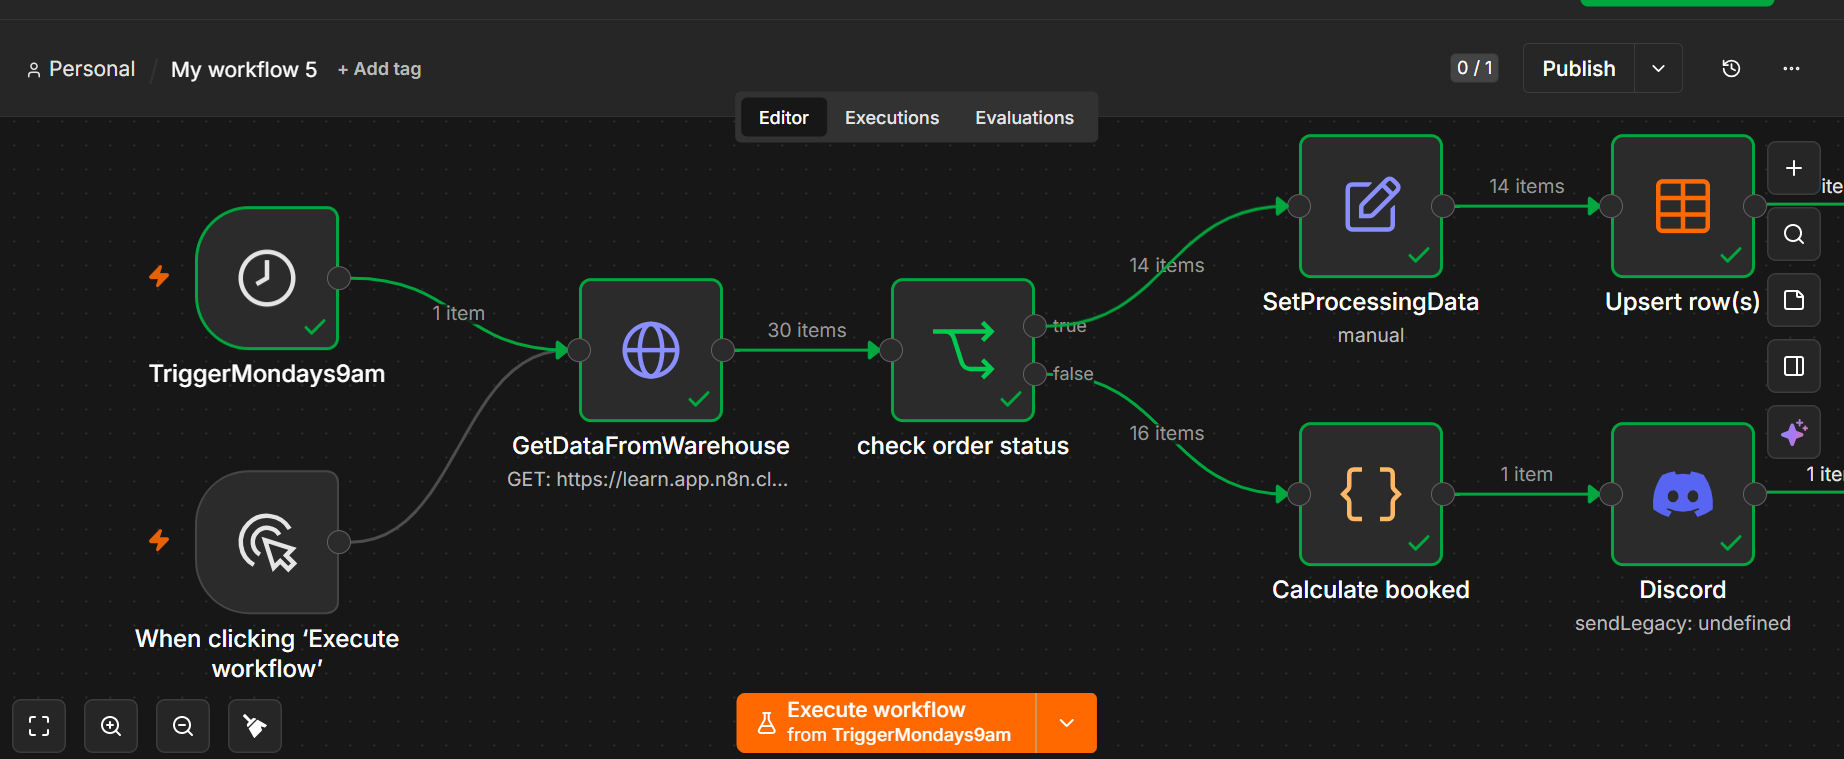This screenshot has height=759, width=1844.
Task: Open the GetDataFromWarehouse globe node
Action: click(x=651, y=350)
